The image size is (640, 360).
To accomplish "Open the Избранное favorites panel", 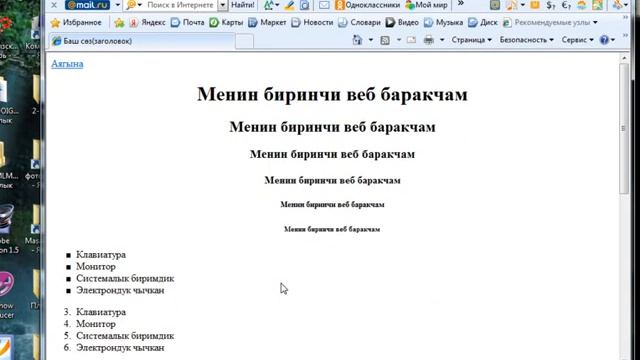I will [76, 22].
